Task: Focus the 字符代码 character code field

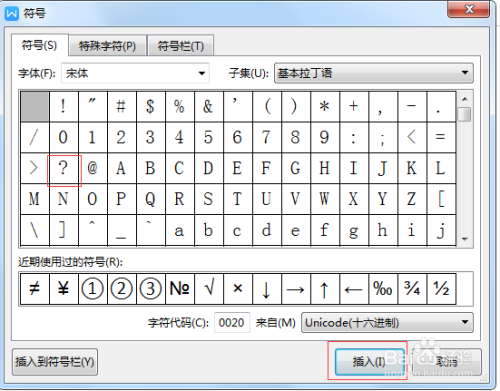Action: [232, 322]
